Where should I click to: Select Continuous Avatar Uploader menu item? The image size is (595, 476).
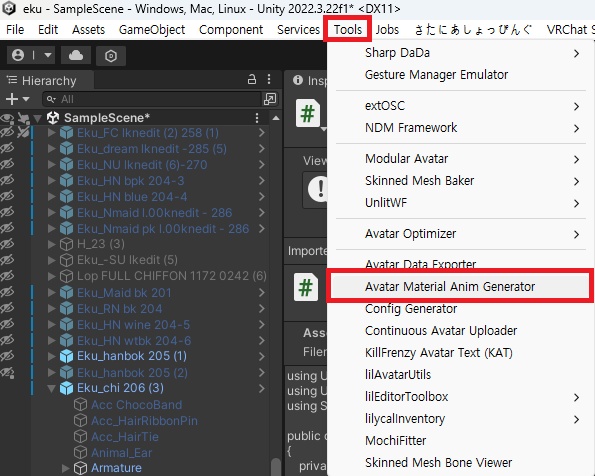click(x=461, y=331)
